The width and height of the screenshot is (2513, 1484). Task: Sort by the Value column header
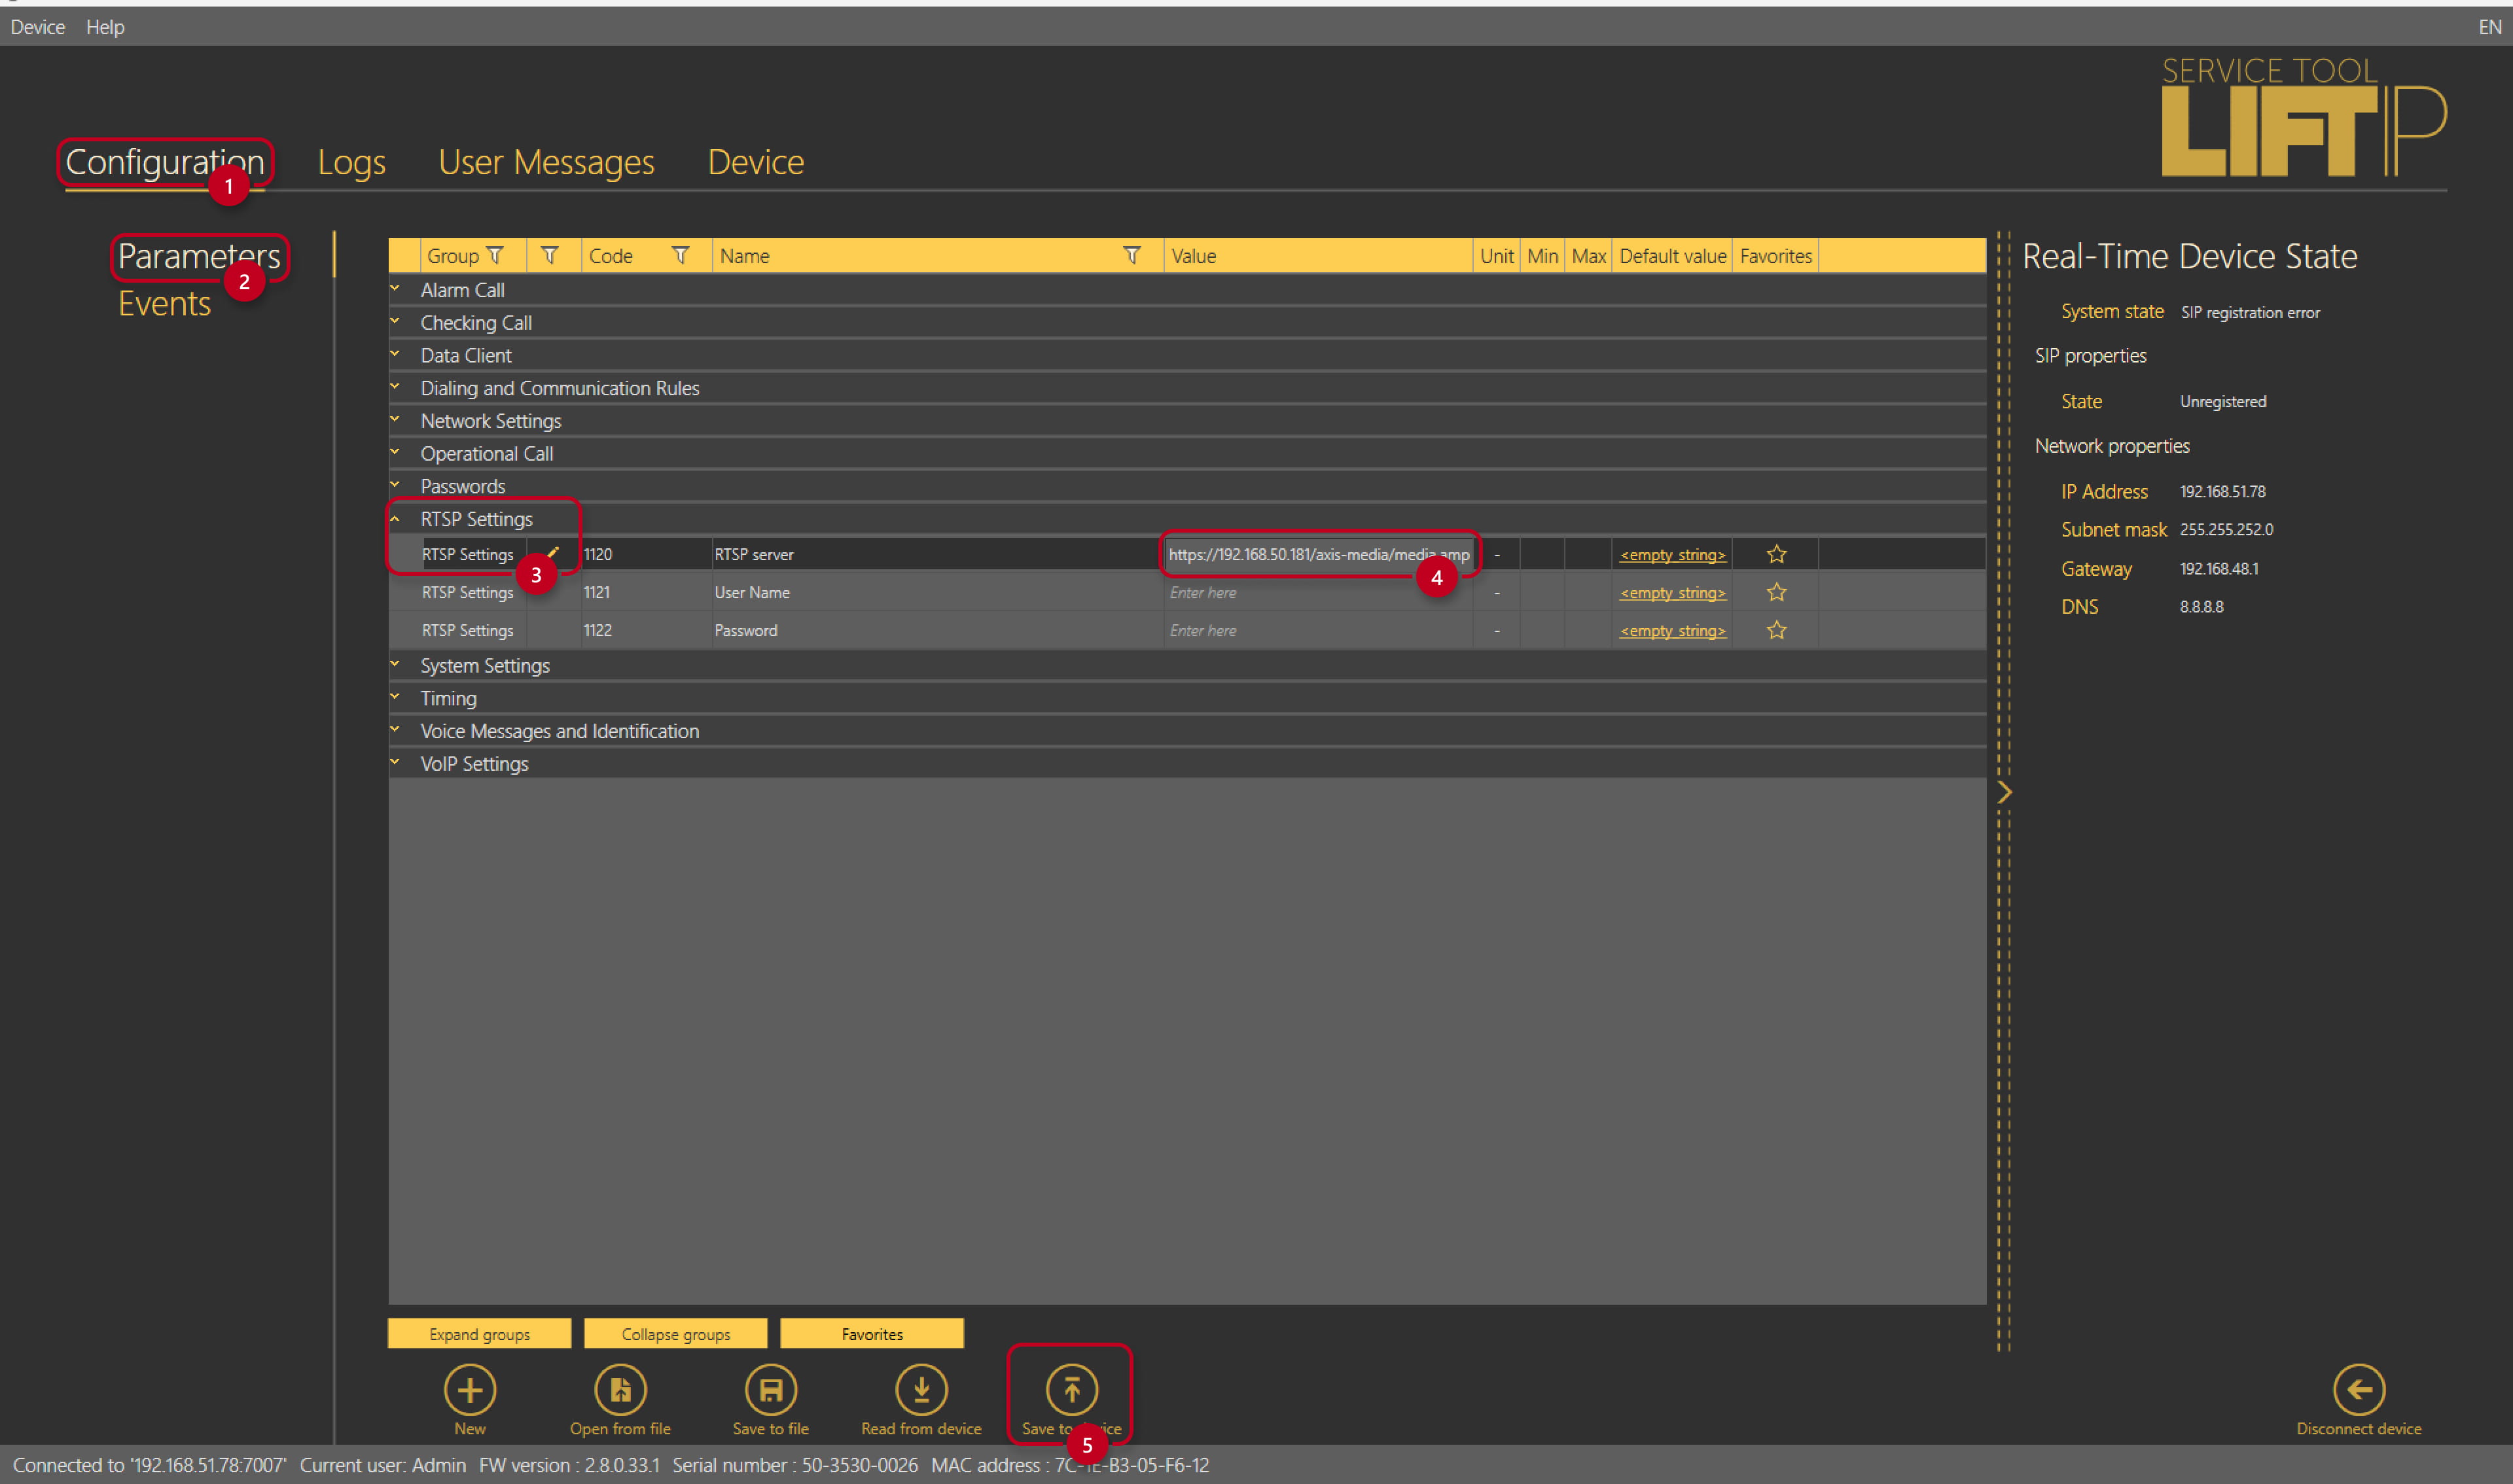pos(1318,256)
